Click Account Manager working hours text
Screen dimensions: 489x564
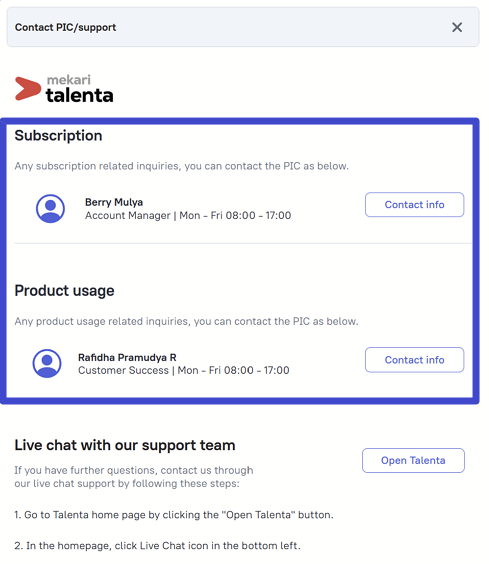click(x=188, y=215)
